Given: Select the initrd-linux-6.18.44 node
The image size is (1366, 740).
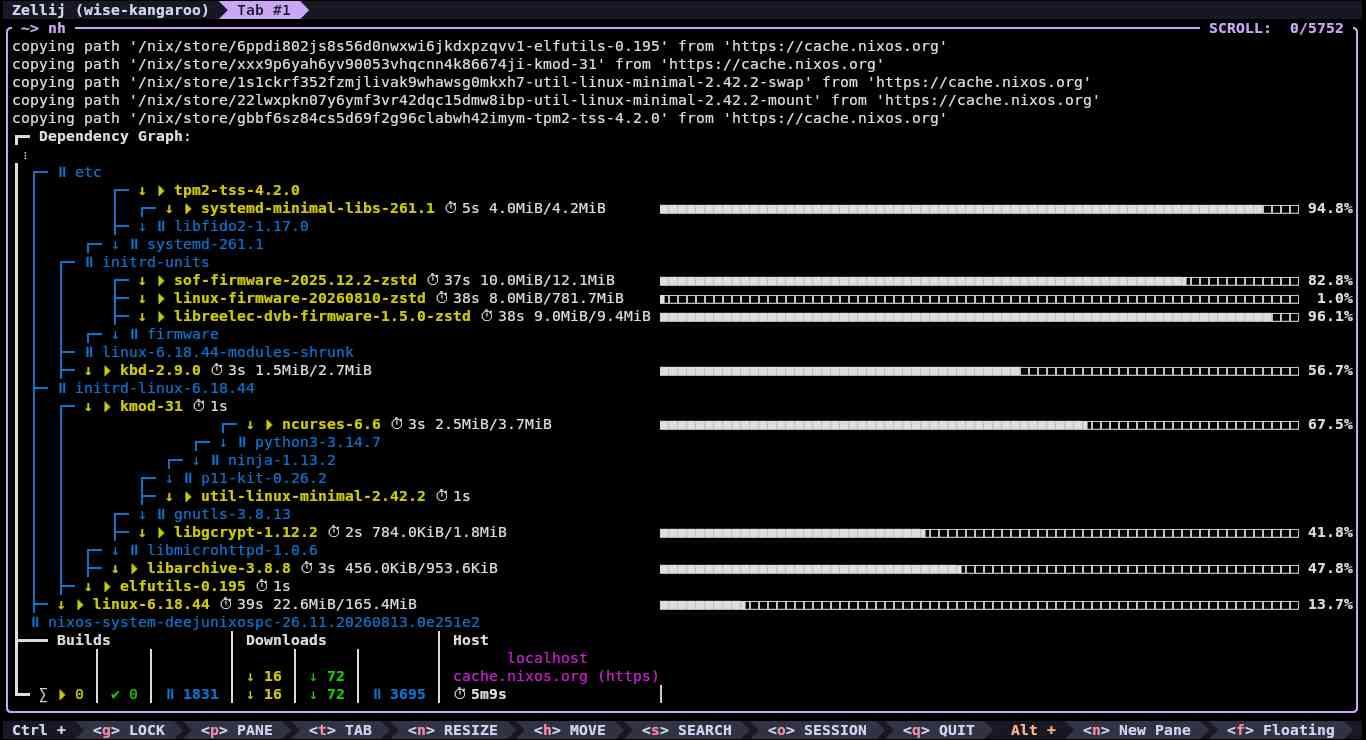Looking at the screenshot, I should tap(165, 388).
